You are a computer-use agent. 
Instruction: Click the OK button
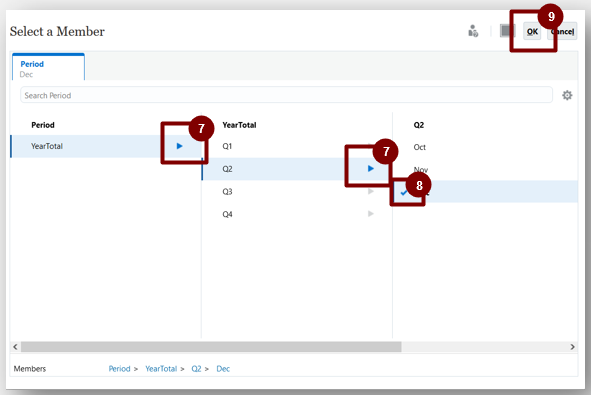tap(532, 32)
